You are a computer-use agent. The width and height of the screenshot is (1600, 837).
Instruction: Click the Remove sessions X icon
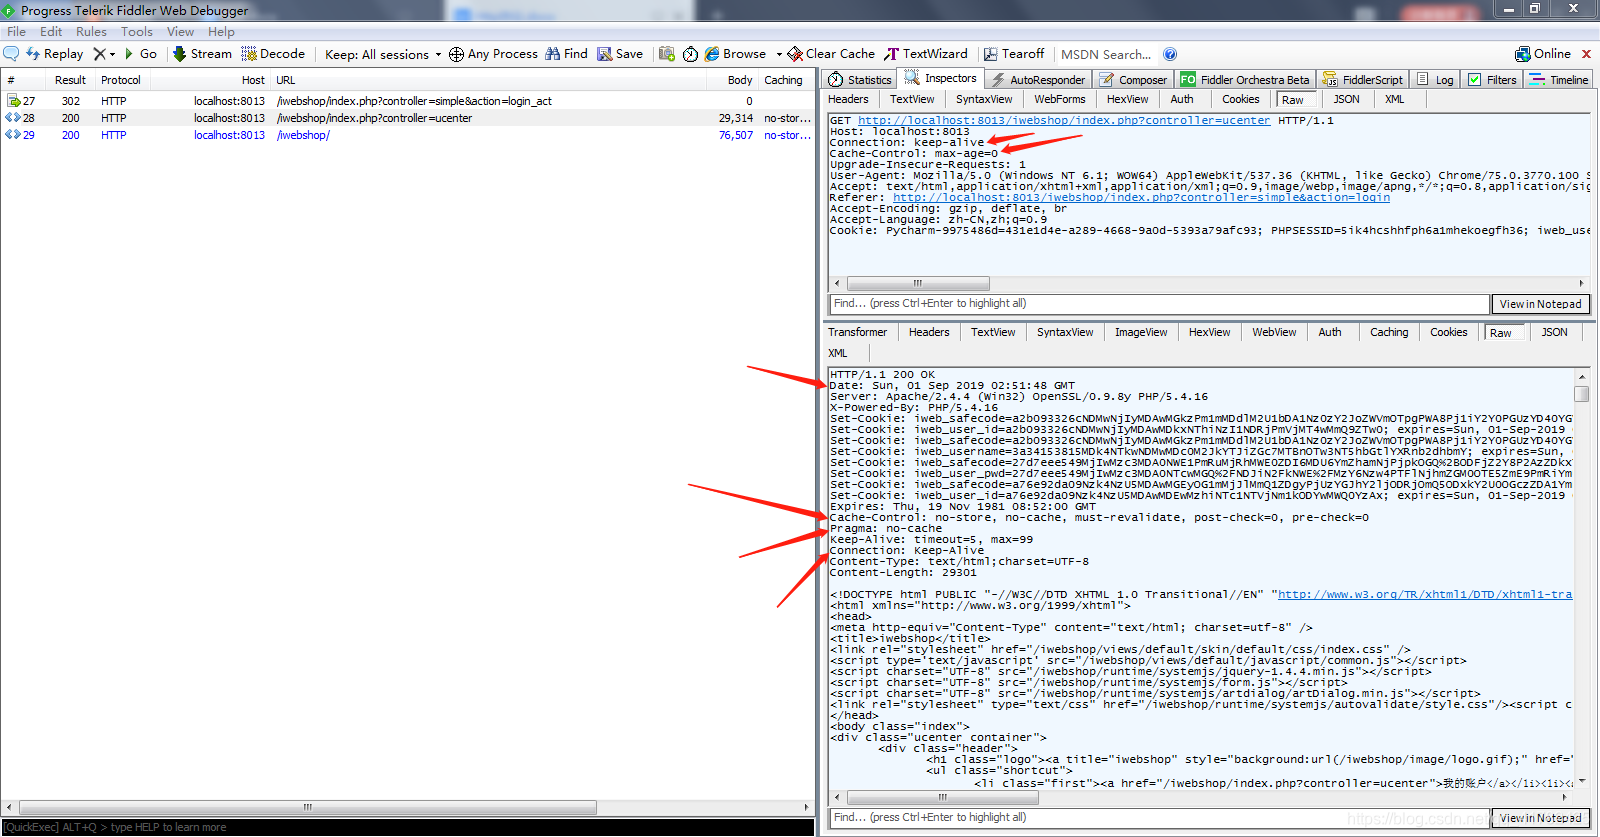99,54
